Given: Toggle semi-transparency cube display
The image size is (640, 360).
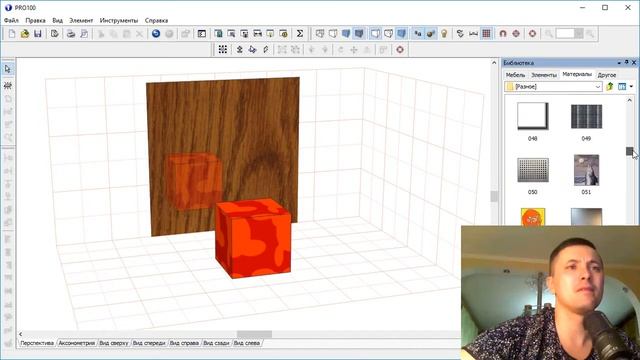Looking at the screenshot, I should pyautogui.click(x=388, y=34).
